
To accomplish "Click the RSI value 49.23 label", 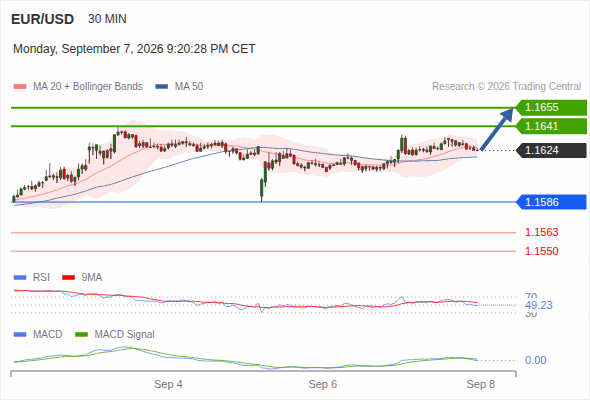I will 538,305.
